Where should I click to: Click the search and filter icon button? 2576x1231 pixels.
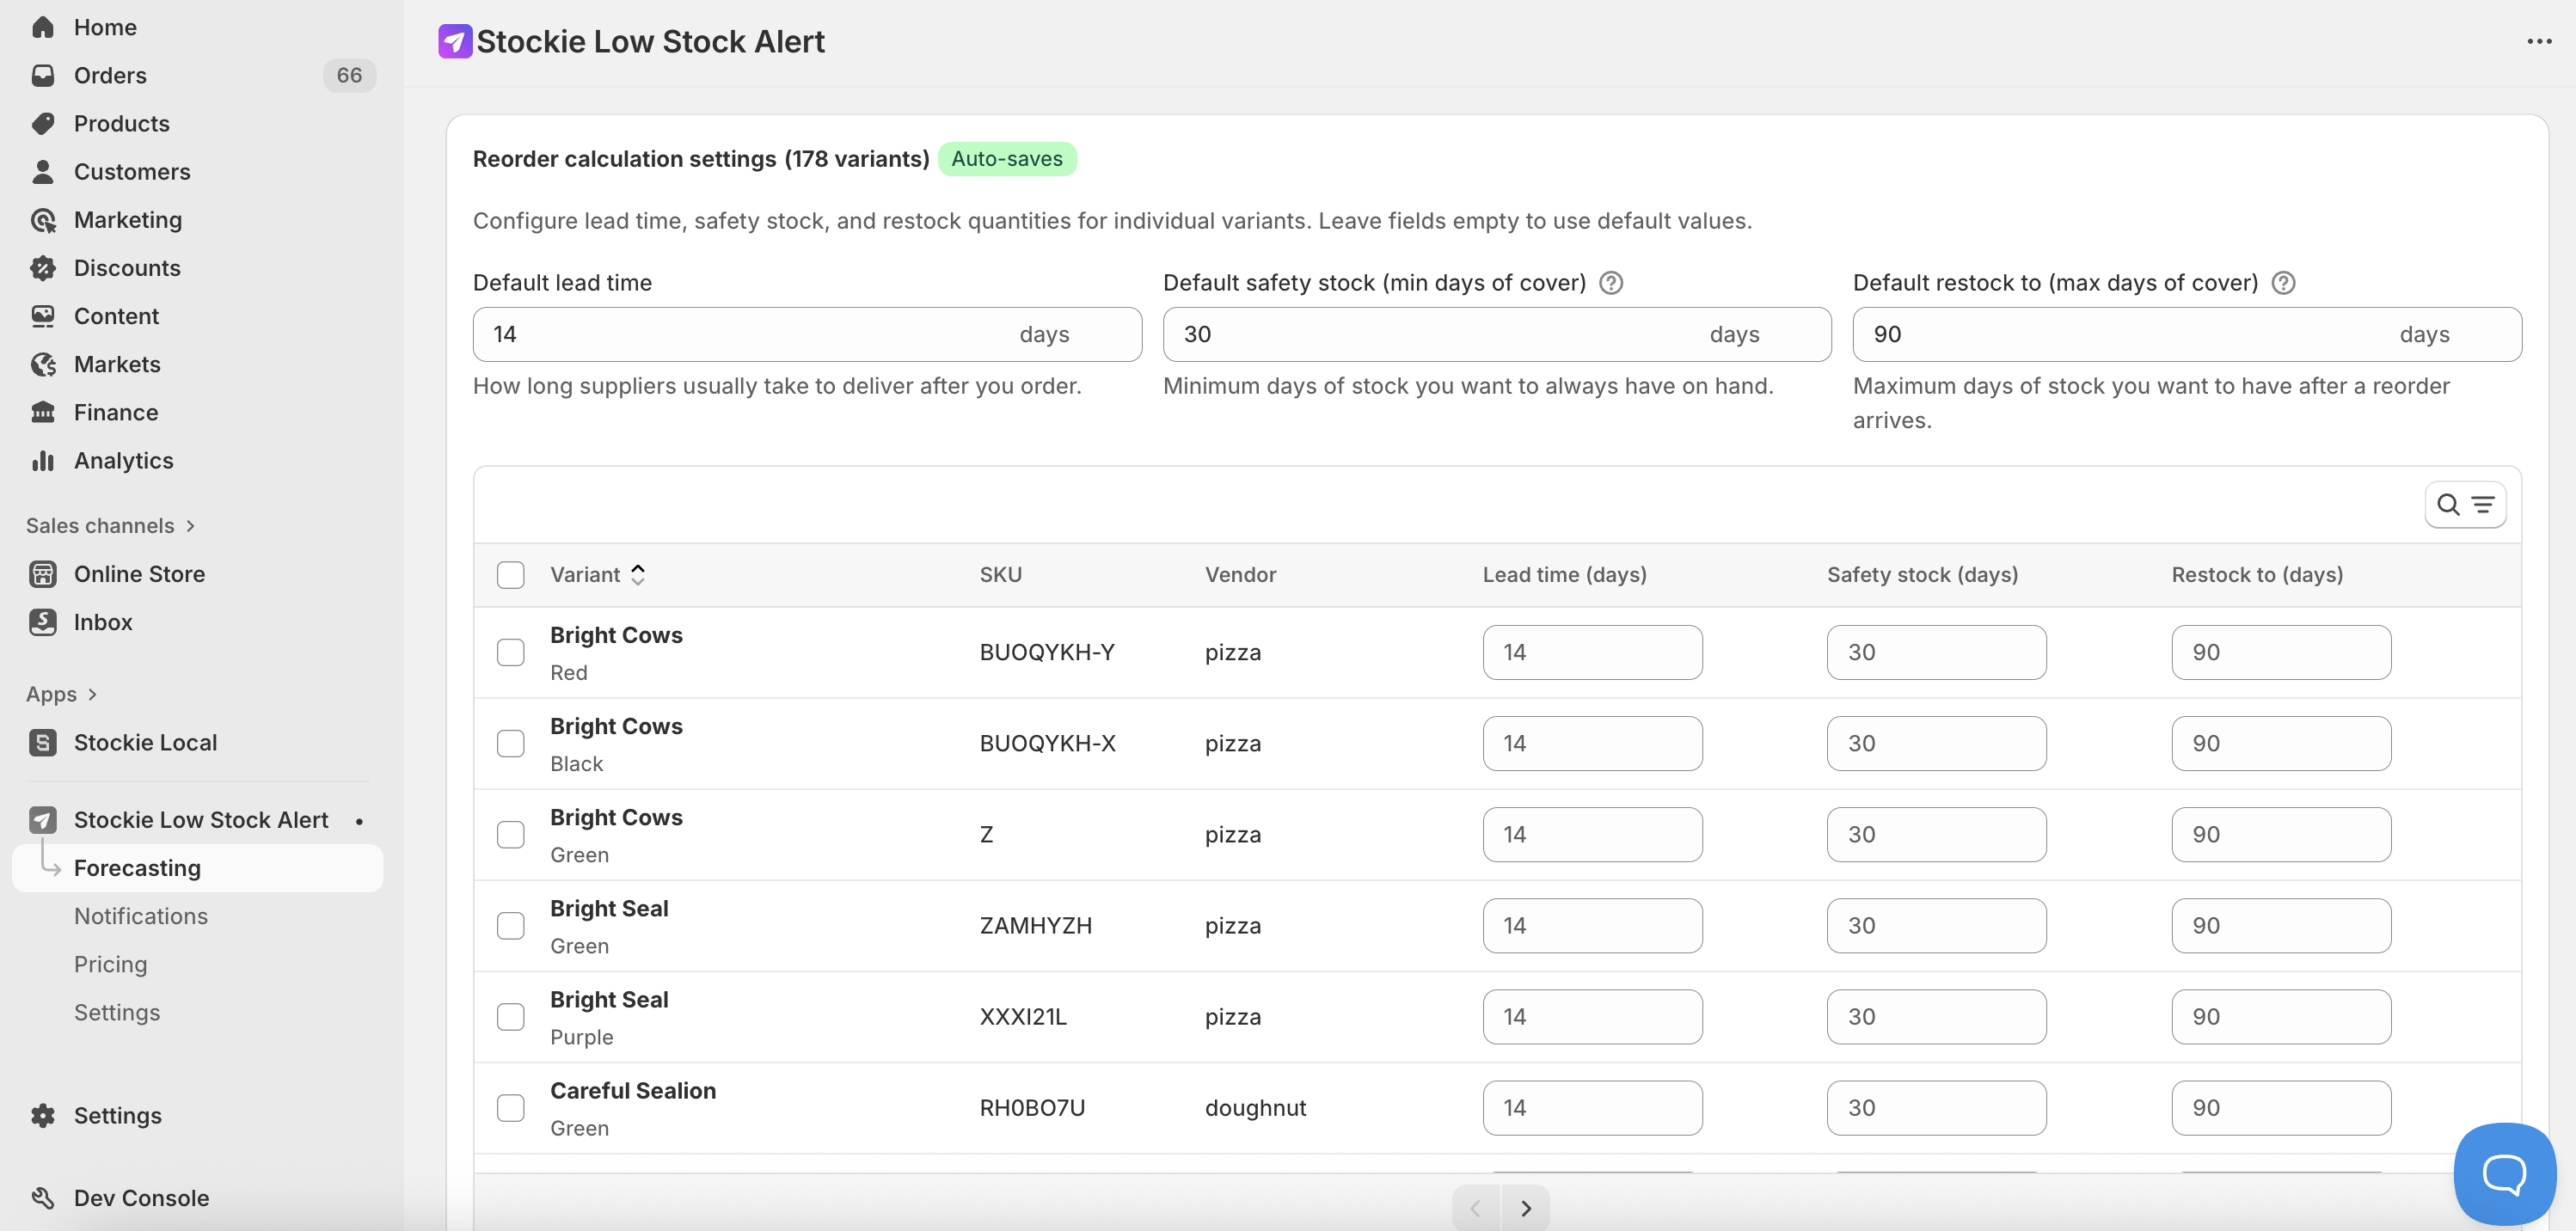point(2464,505)
